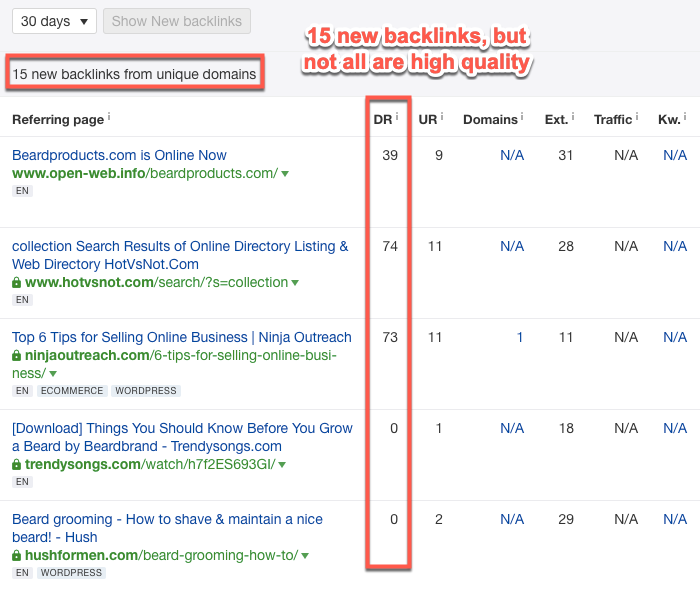Click info icon next to Kw. header
Image resolution: width=700 pixels, height=595 pixels.
pyautogui.click(x=685, y=116)
